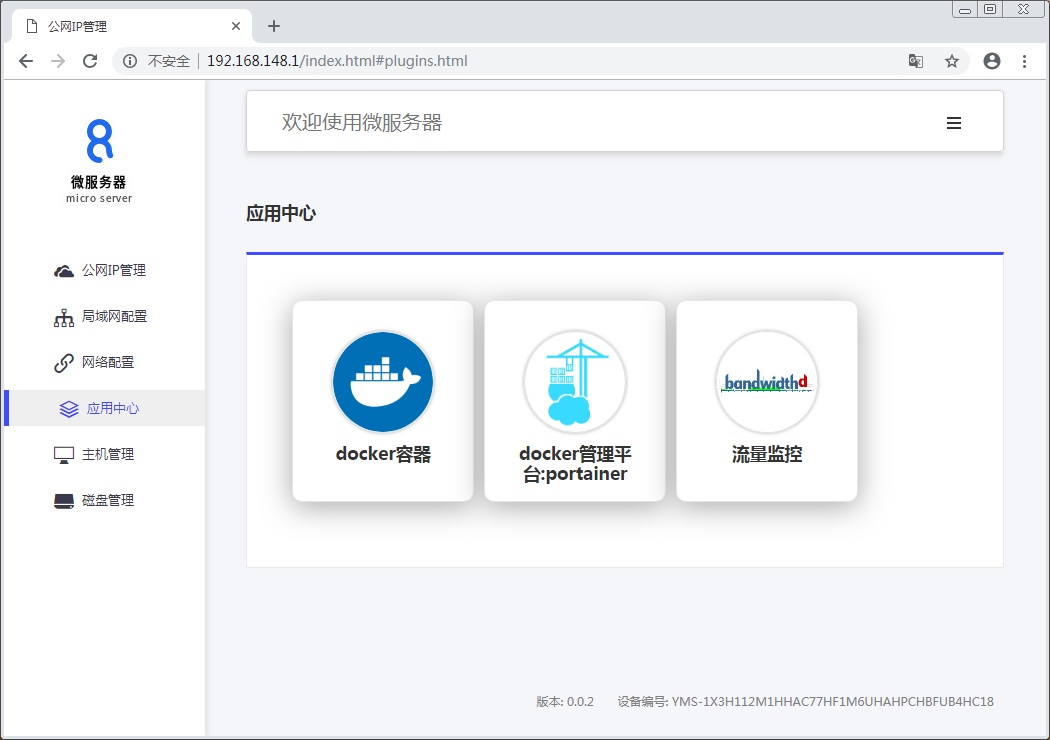Click the docker管理平台:portainer card title
Image resolution: width=1050 pixels, height=740 pixels.
pos(575,464)
